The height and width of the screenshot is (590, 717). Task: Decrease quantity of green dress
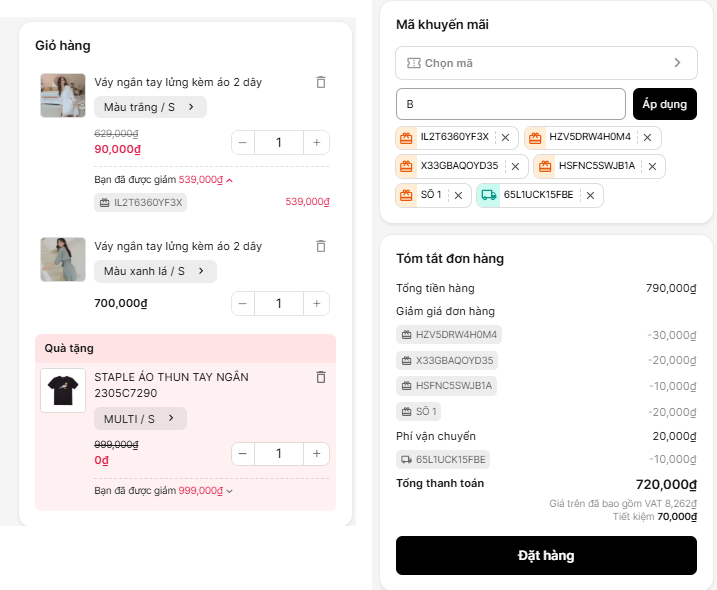click(243, 304)
